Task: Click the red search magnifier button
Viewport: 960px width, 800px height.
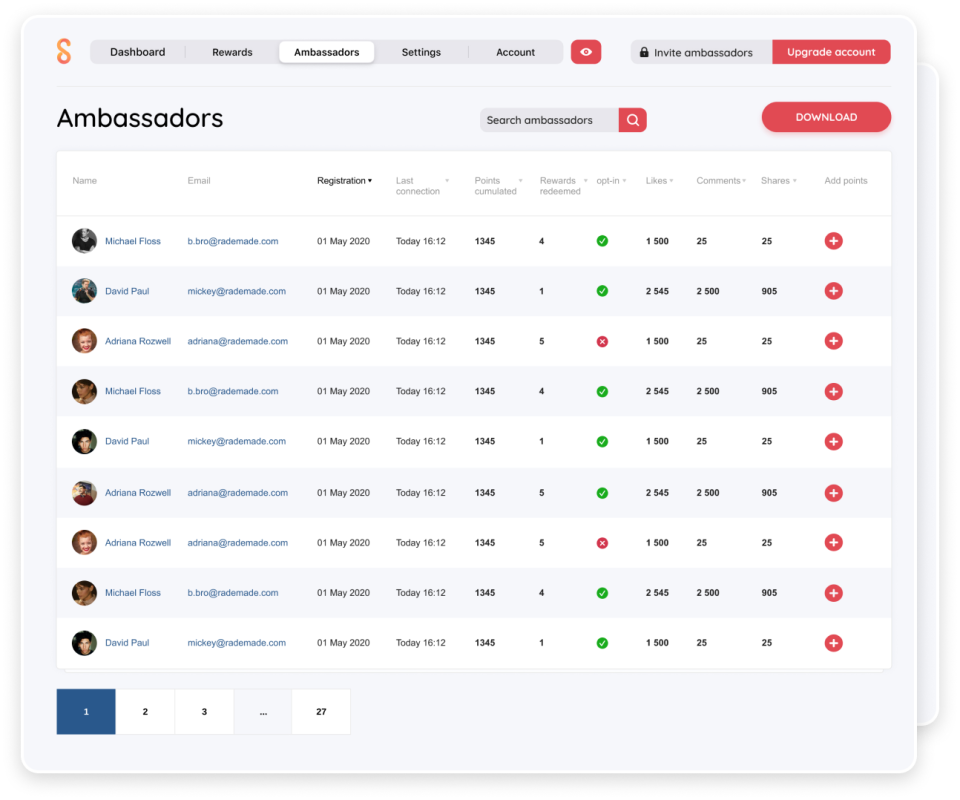Action: point(632,120)
